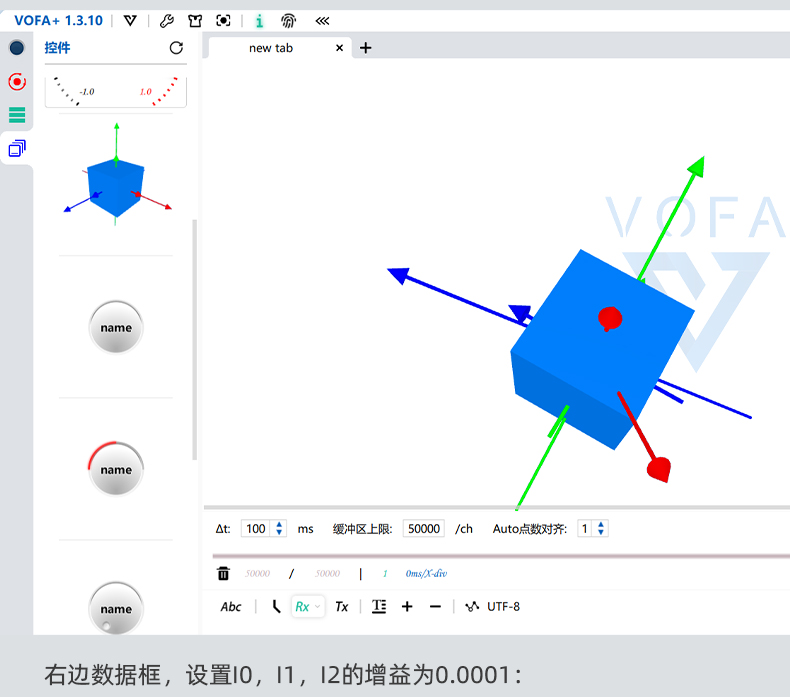The height and width of the screenshot is (697, 790).
Task: Switch to the 'new tab' tab
Action: point(271,48)
